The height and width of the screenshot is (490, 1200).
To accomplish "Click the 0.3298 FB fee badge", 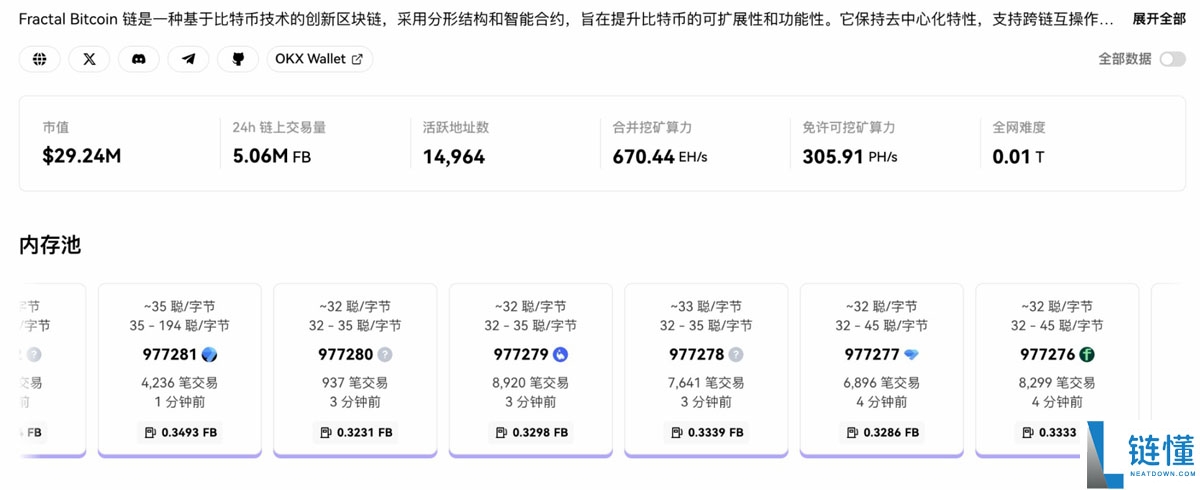I will (531, 433).
